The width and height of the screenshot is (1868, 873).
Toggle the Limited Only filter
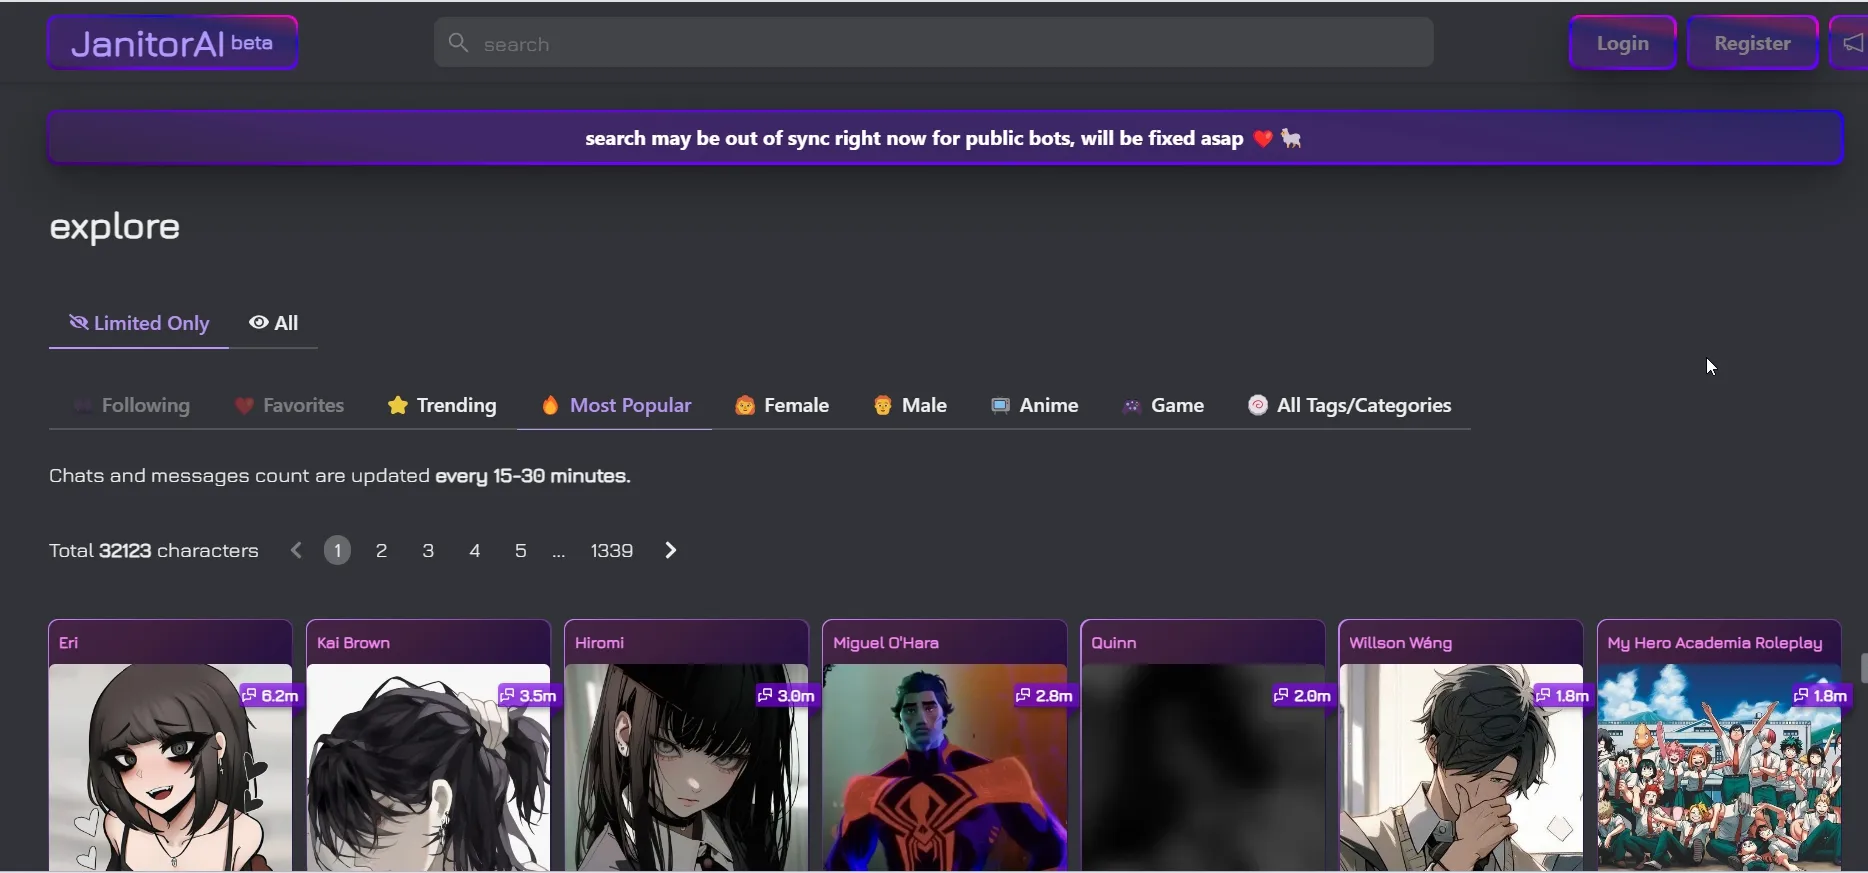139,323
